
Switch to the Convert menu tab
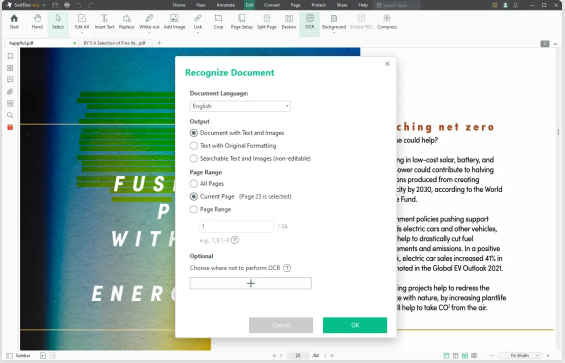click(272, 5)
